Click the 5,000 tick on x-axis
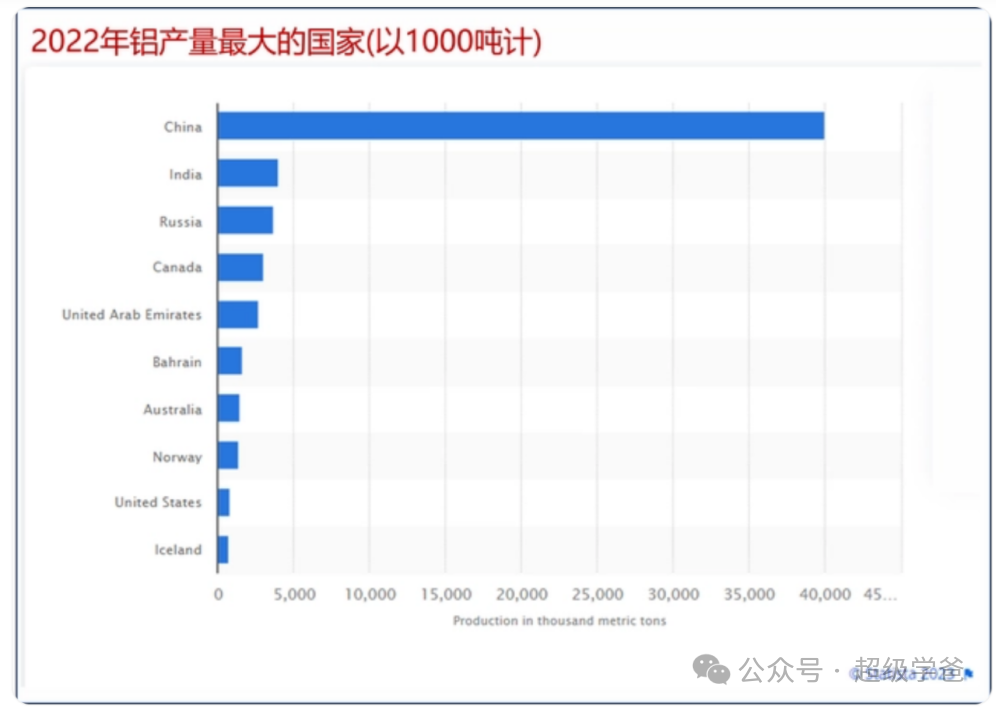This screenshot has height=710, width=996. pyautogui.click(x=294, y=595)
